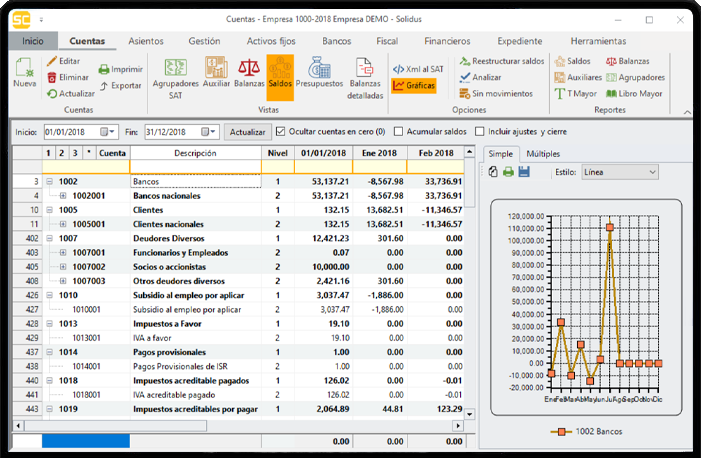The width and height of the screenshot is (701, 458).
Task: Click the vertical scrollbar down arrow
Action: [469, 414]
